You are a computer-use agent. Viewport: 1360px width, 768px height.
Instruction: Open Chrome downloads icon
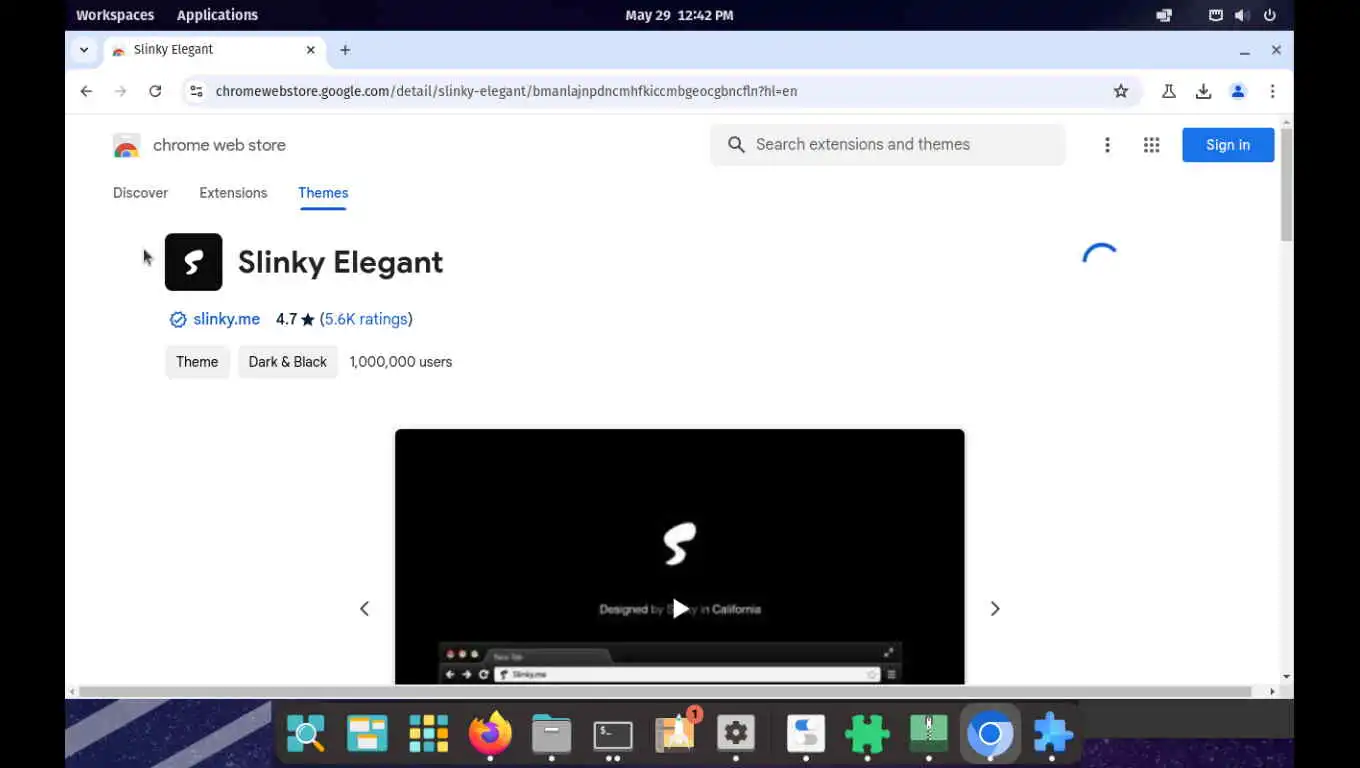pos(1203,91)
